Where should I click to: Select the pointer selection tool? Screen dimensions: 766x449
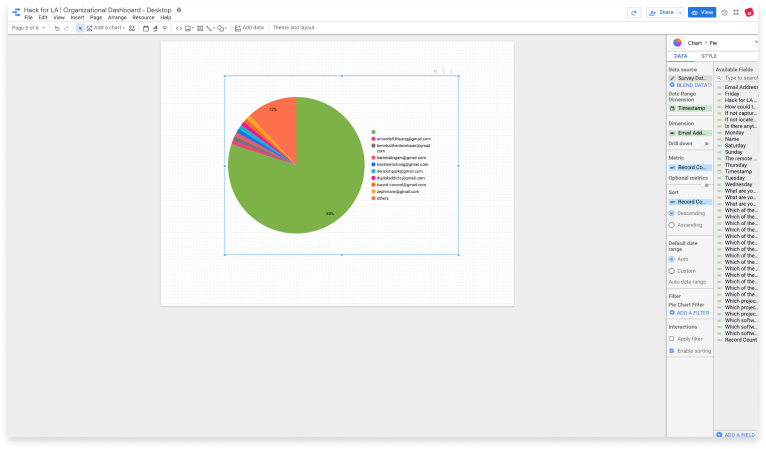tap(80, 28)
